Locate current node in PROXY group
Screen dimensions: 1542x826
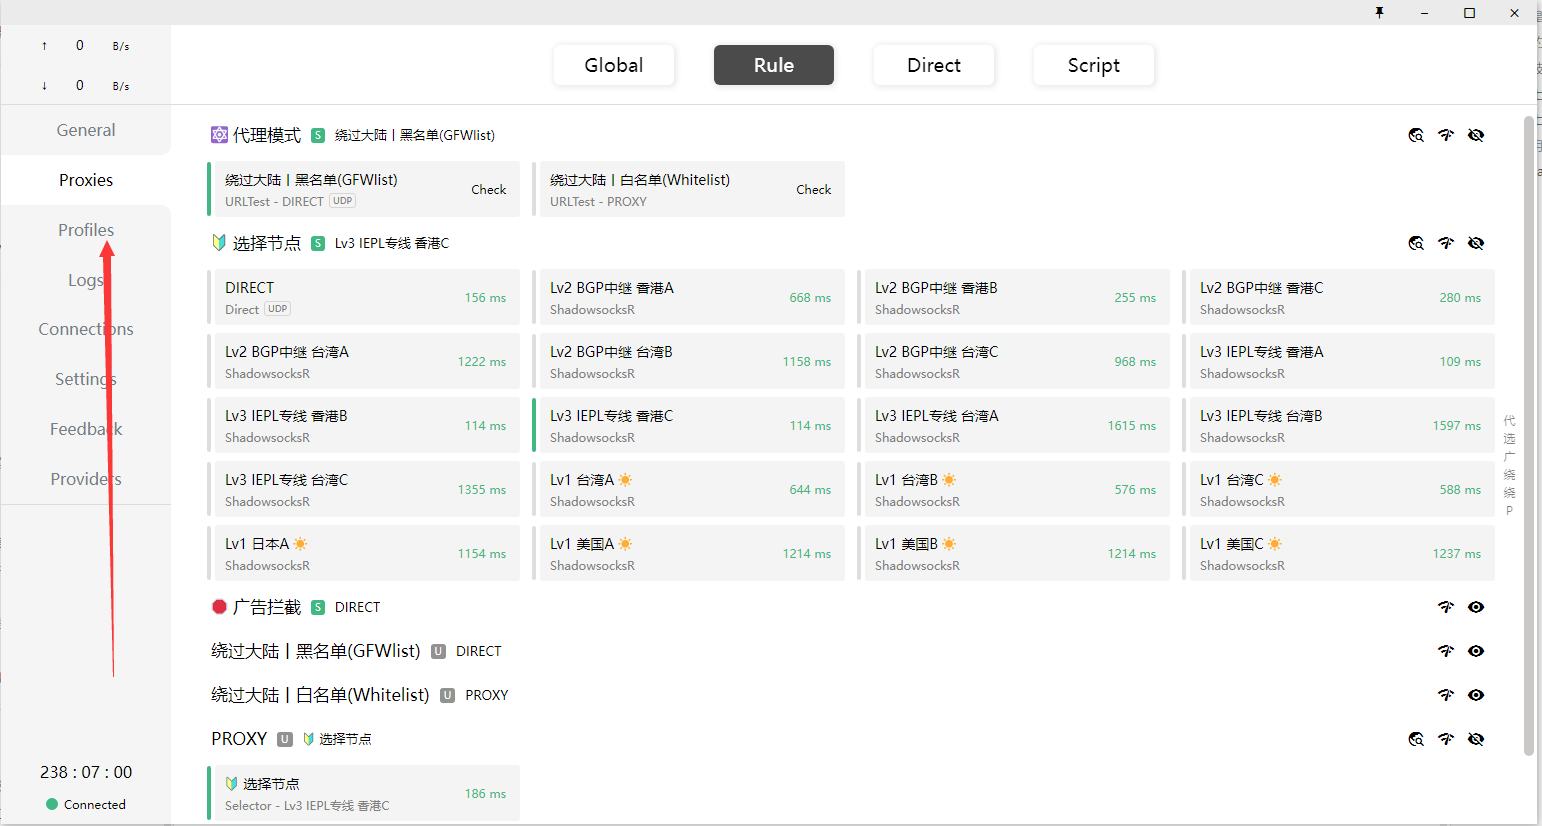(x=1416, y=739)
